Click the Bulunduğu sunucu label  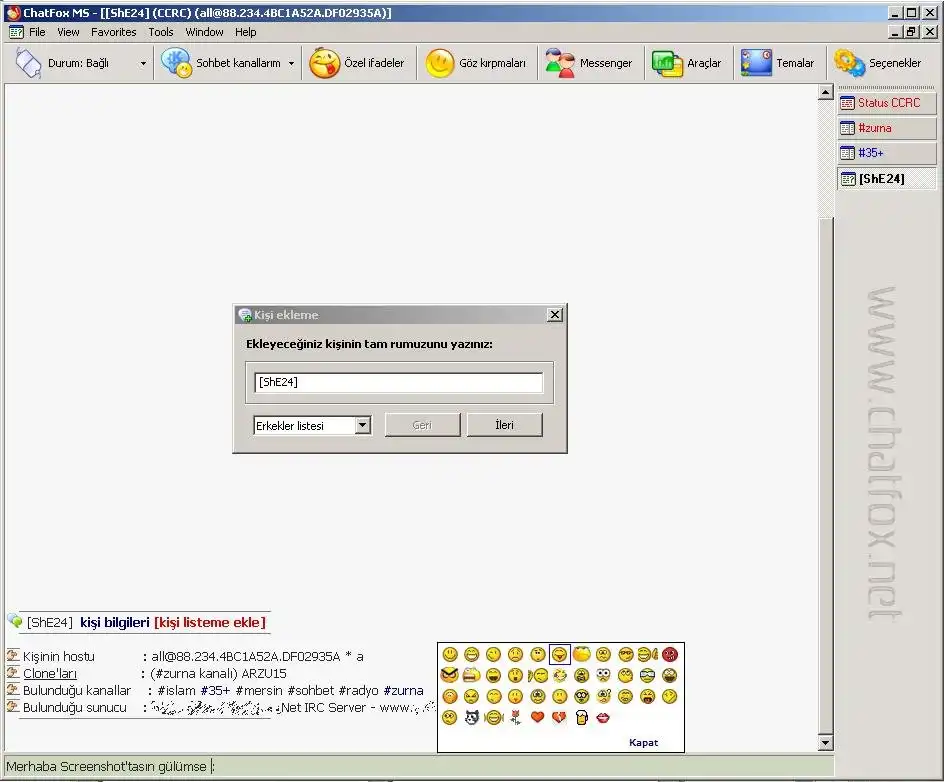75,707
